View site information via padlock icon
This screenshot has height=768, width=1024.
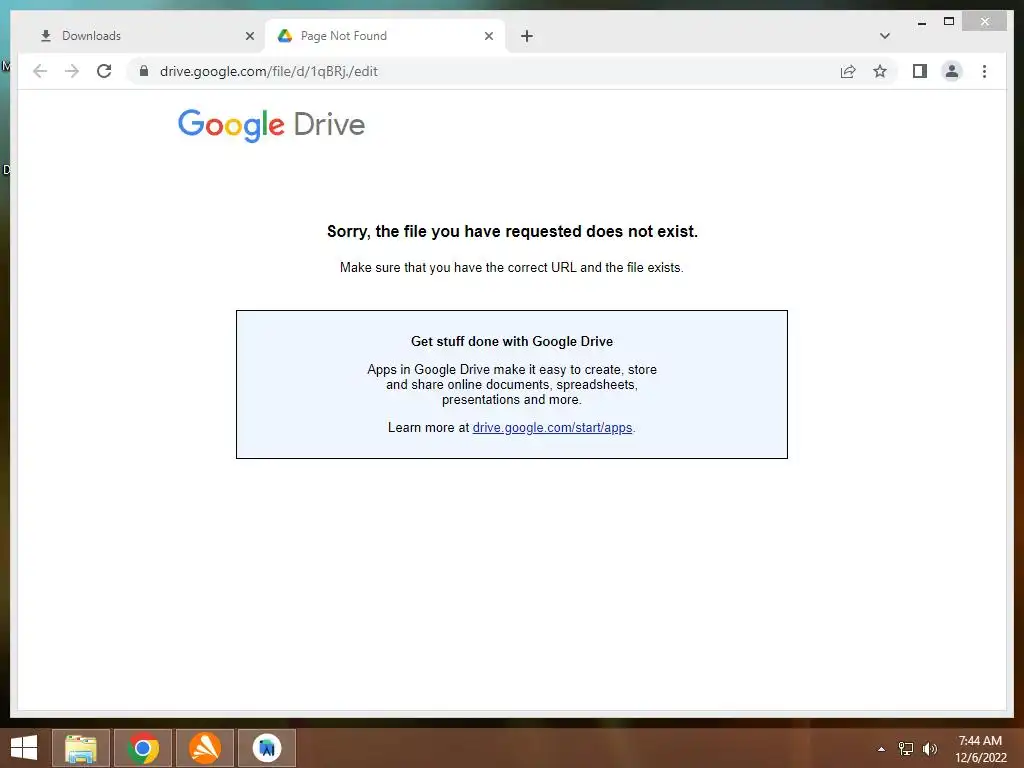pyautogui.click(x=144, y=71)
